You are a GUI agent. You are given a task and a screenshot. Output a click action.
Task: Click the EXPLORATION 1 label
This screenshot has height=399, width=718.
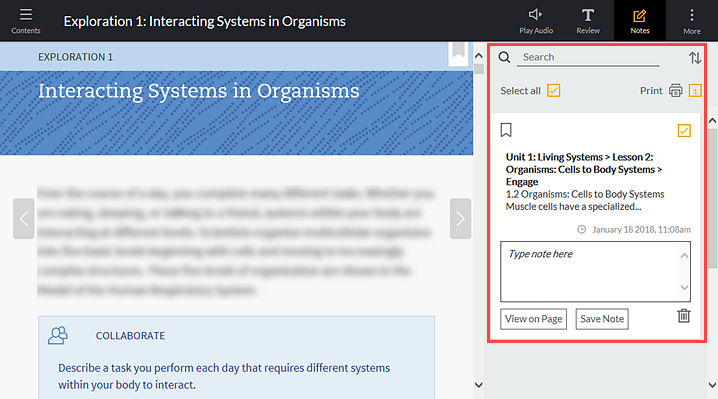pos(75,57)
